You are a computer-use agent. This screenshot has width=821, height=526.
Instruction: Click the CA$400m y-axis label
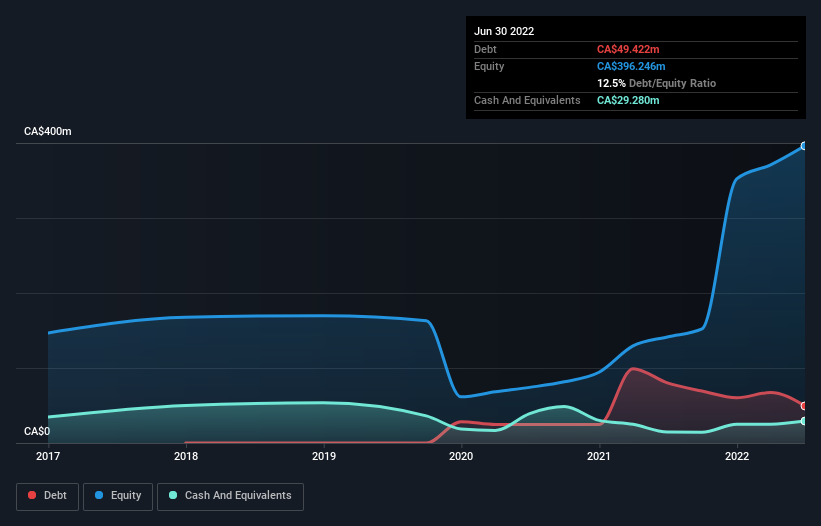point(48,131)
